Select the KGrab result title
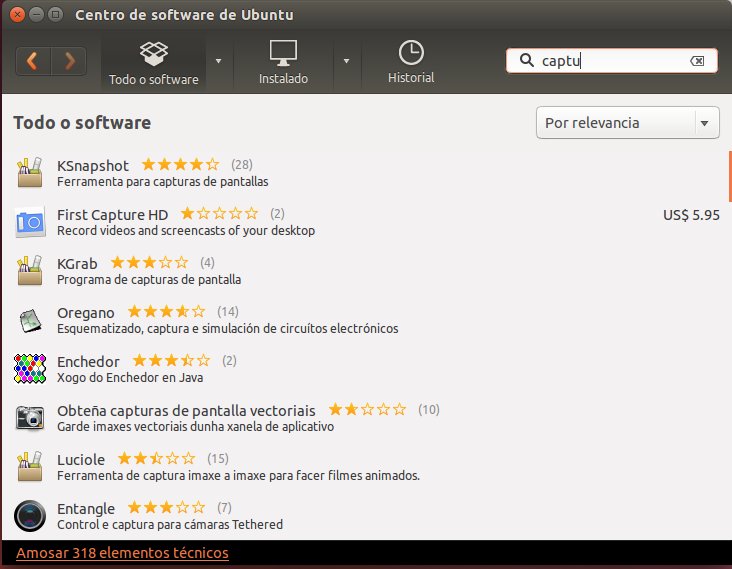 pos(77,264)
